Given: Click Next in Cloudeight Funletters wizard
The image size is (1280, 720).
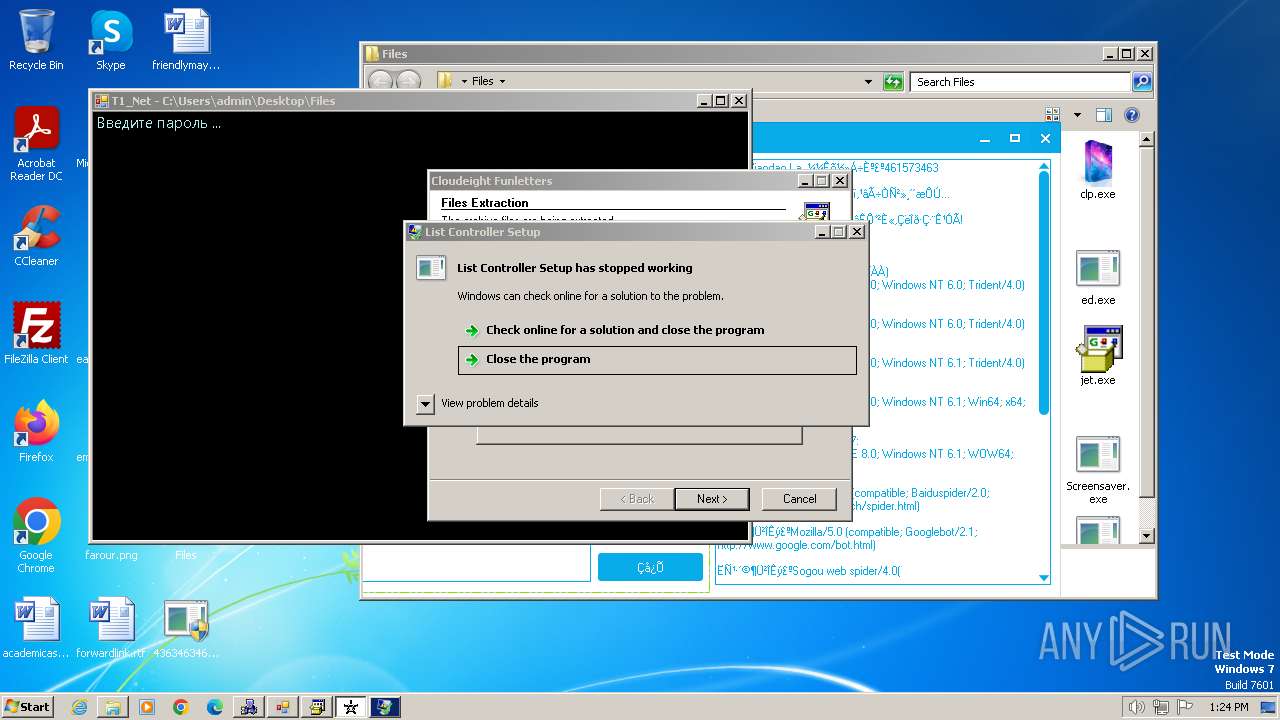Looking at the screenshot, I should (x=712, y=499).
